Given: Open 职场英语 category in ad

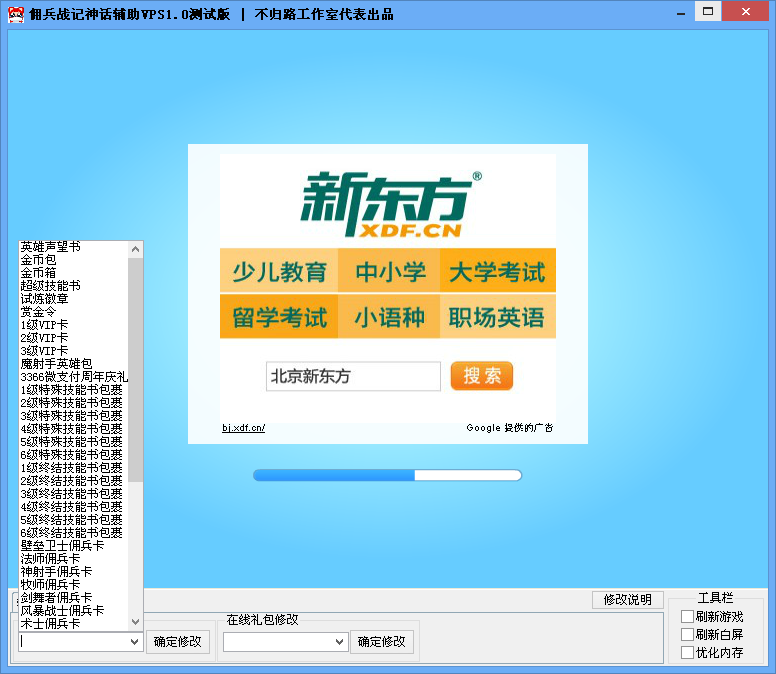Looking at the screenshot, I should (497, 317).
